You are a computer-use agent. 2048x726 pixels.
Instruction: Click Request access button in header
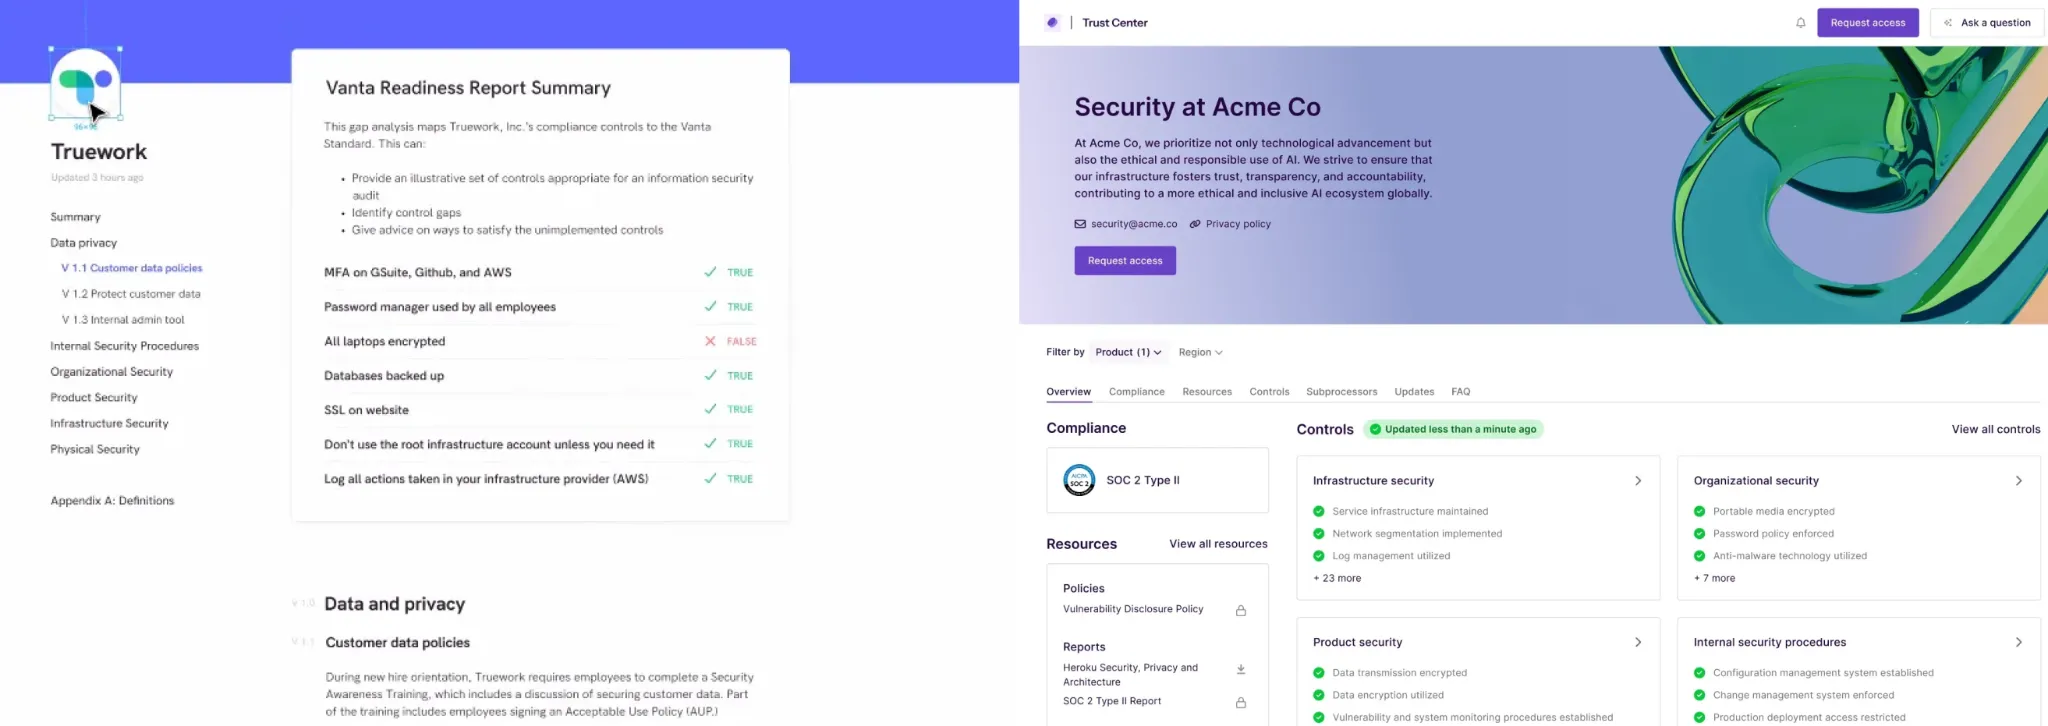pos(1867,23)
